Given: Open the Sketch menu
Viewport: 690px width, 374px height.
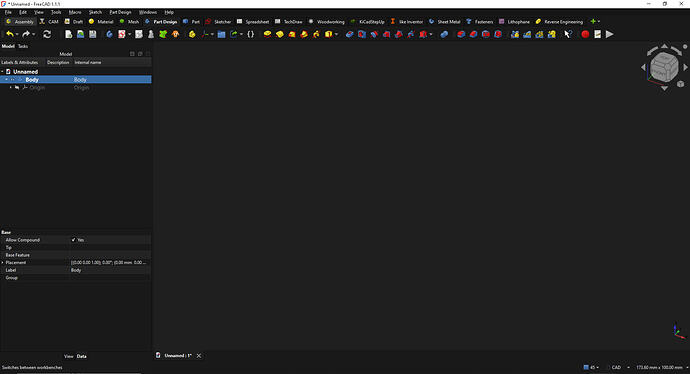Looking at the screenshot, I should pos(95,12).
